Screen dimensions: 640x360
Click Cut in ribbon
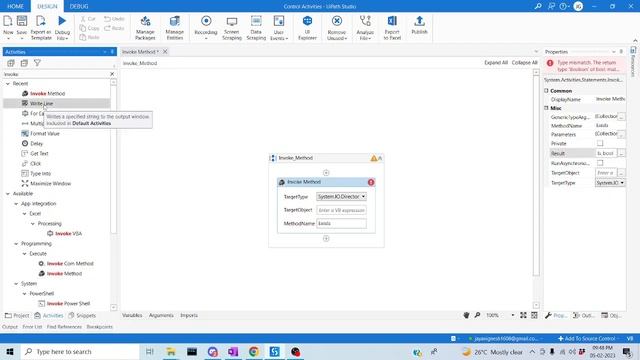[x=88, y=19]
